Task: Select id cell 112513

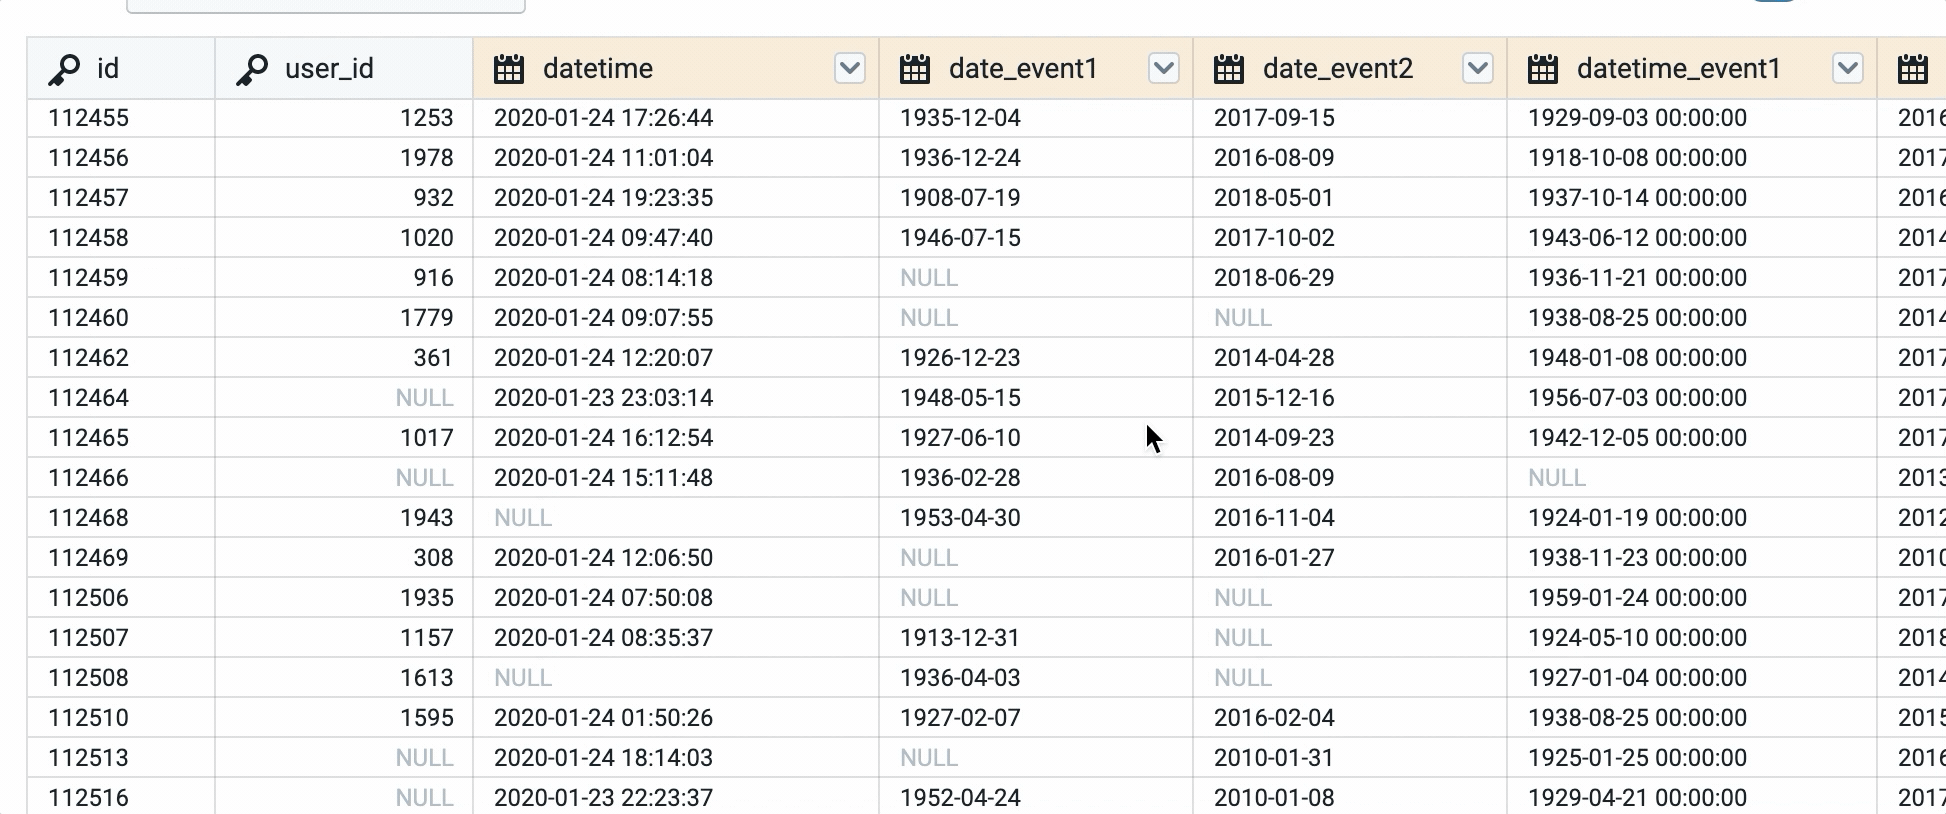Action: [x=121, y=758]
